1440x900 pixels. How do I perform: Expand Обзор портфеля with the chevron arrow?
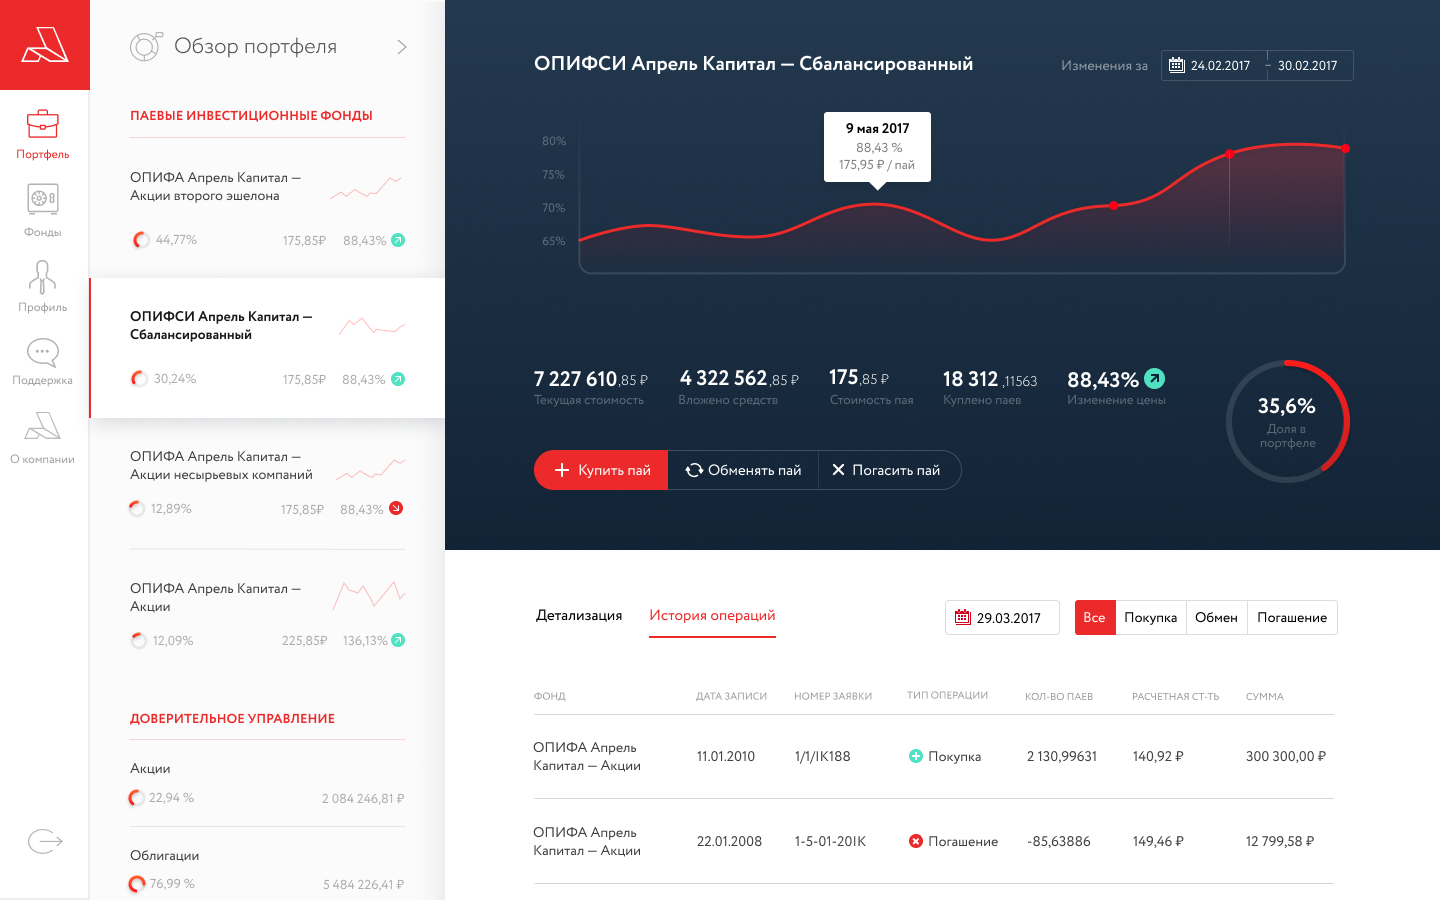click(402, 47)
